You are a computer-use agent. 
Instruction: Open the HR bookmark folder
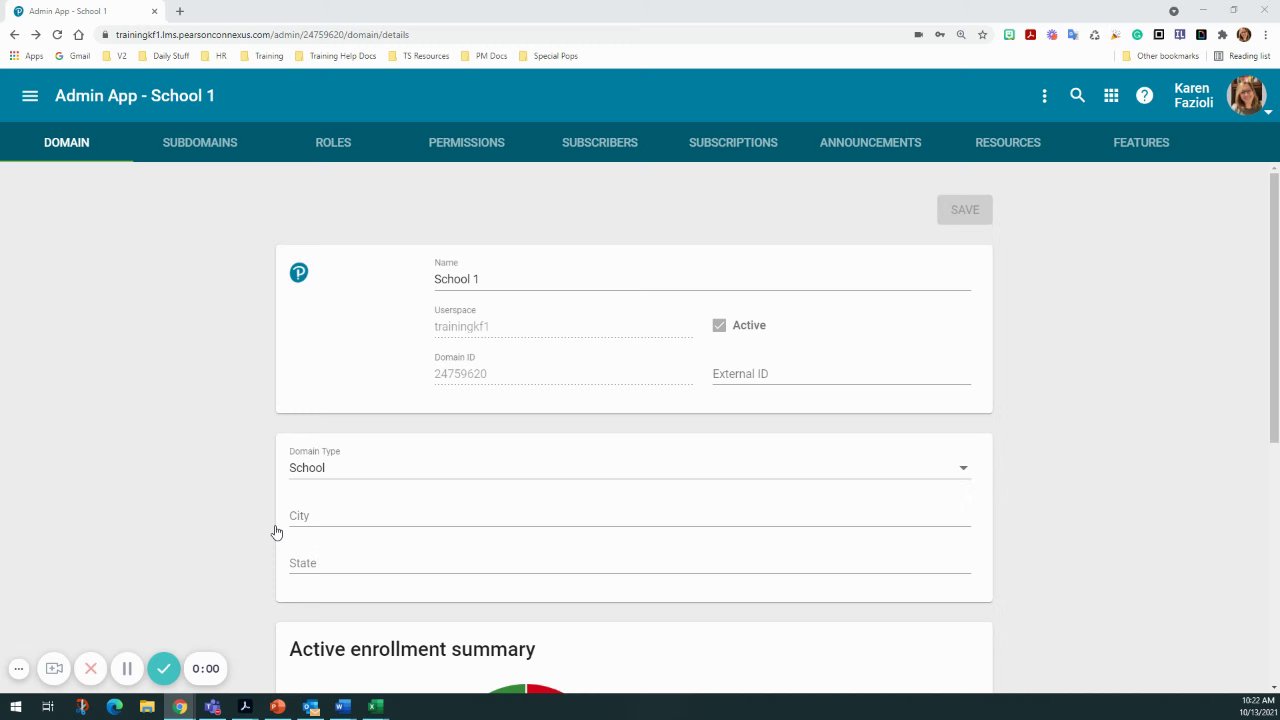click(214, 56)
